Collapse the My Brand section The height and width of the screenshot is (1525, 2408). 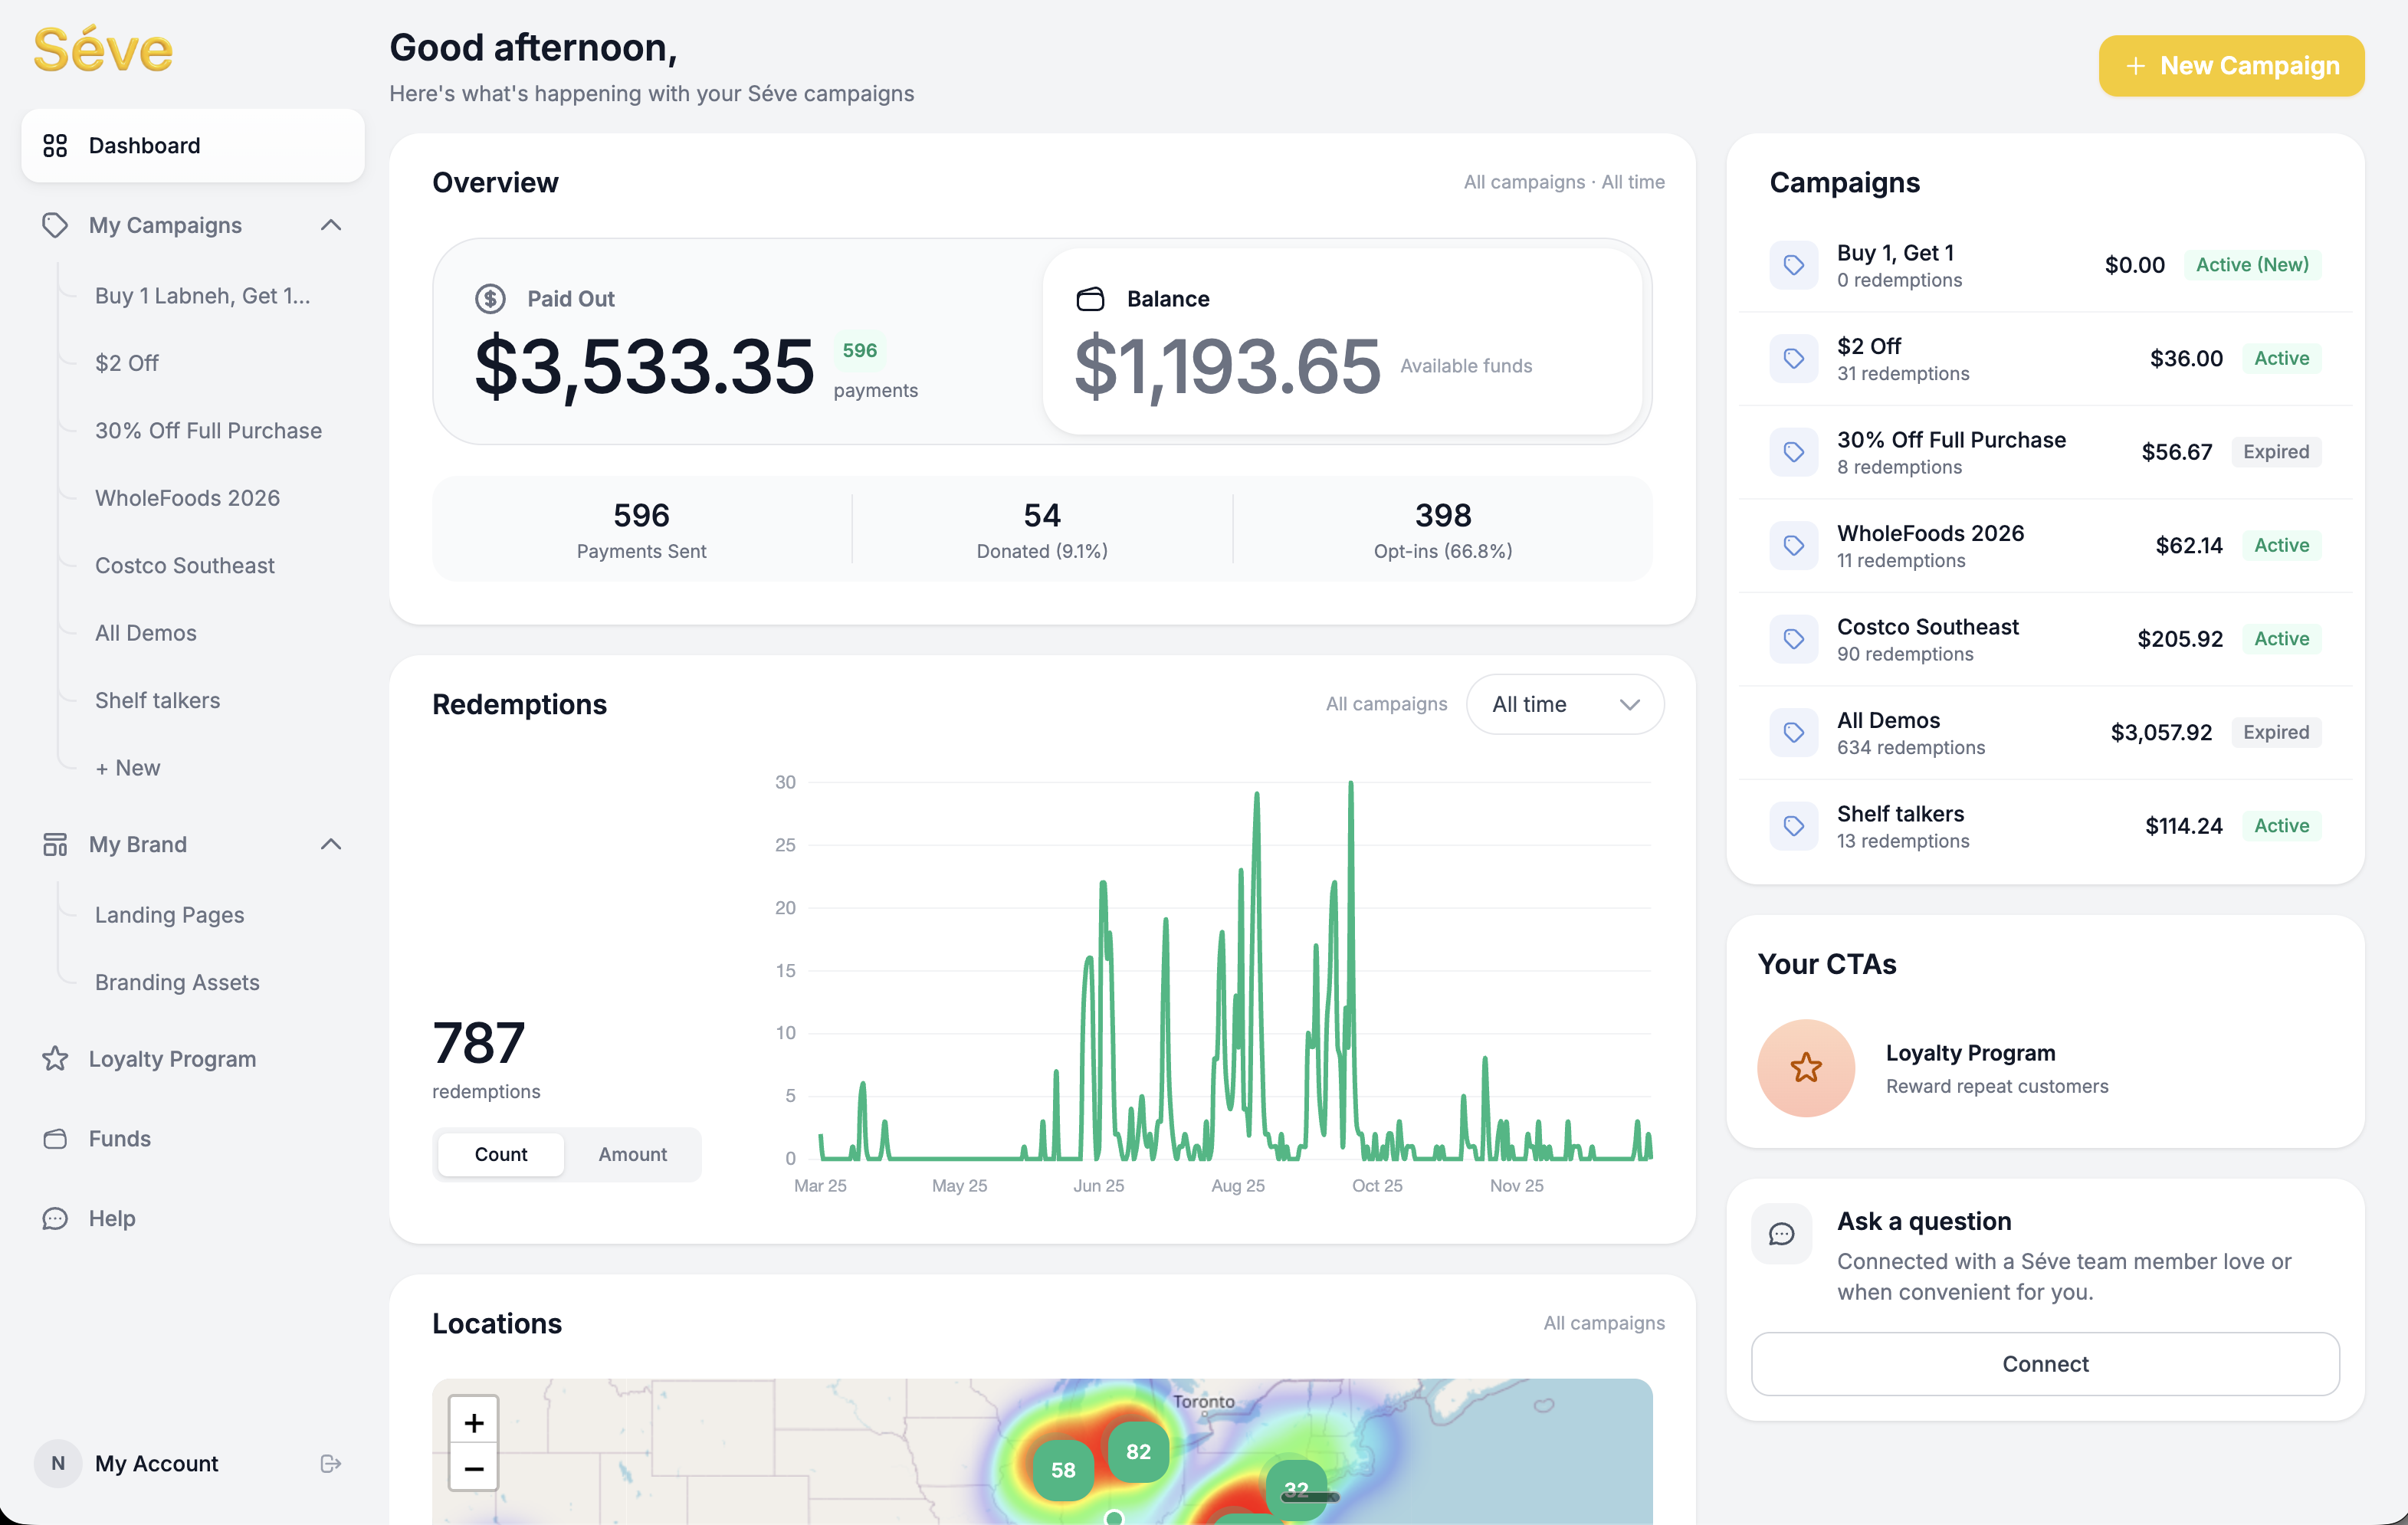[x=331, y=844]
